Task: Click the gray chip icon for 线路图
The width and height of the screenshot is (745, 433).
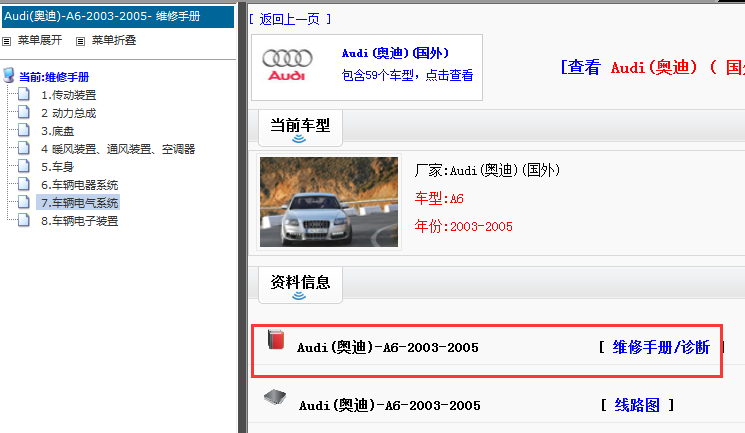Action: click(x=275, y=397)
